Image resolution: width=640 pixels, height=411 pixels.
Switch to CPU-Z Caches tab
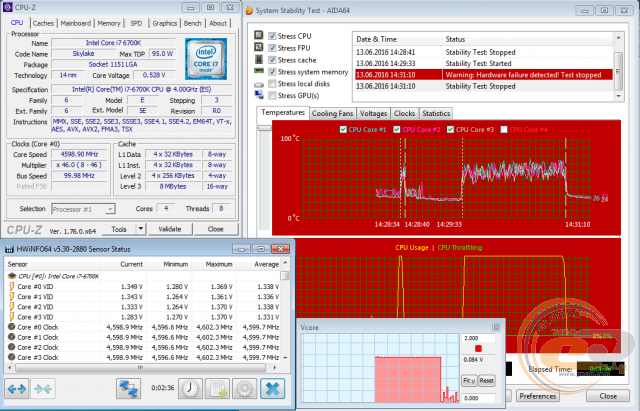tap(43, 23)
